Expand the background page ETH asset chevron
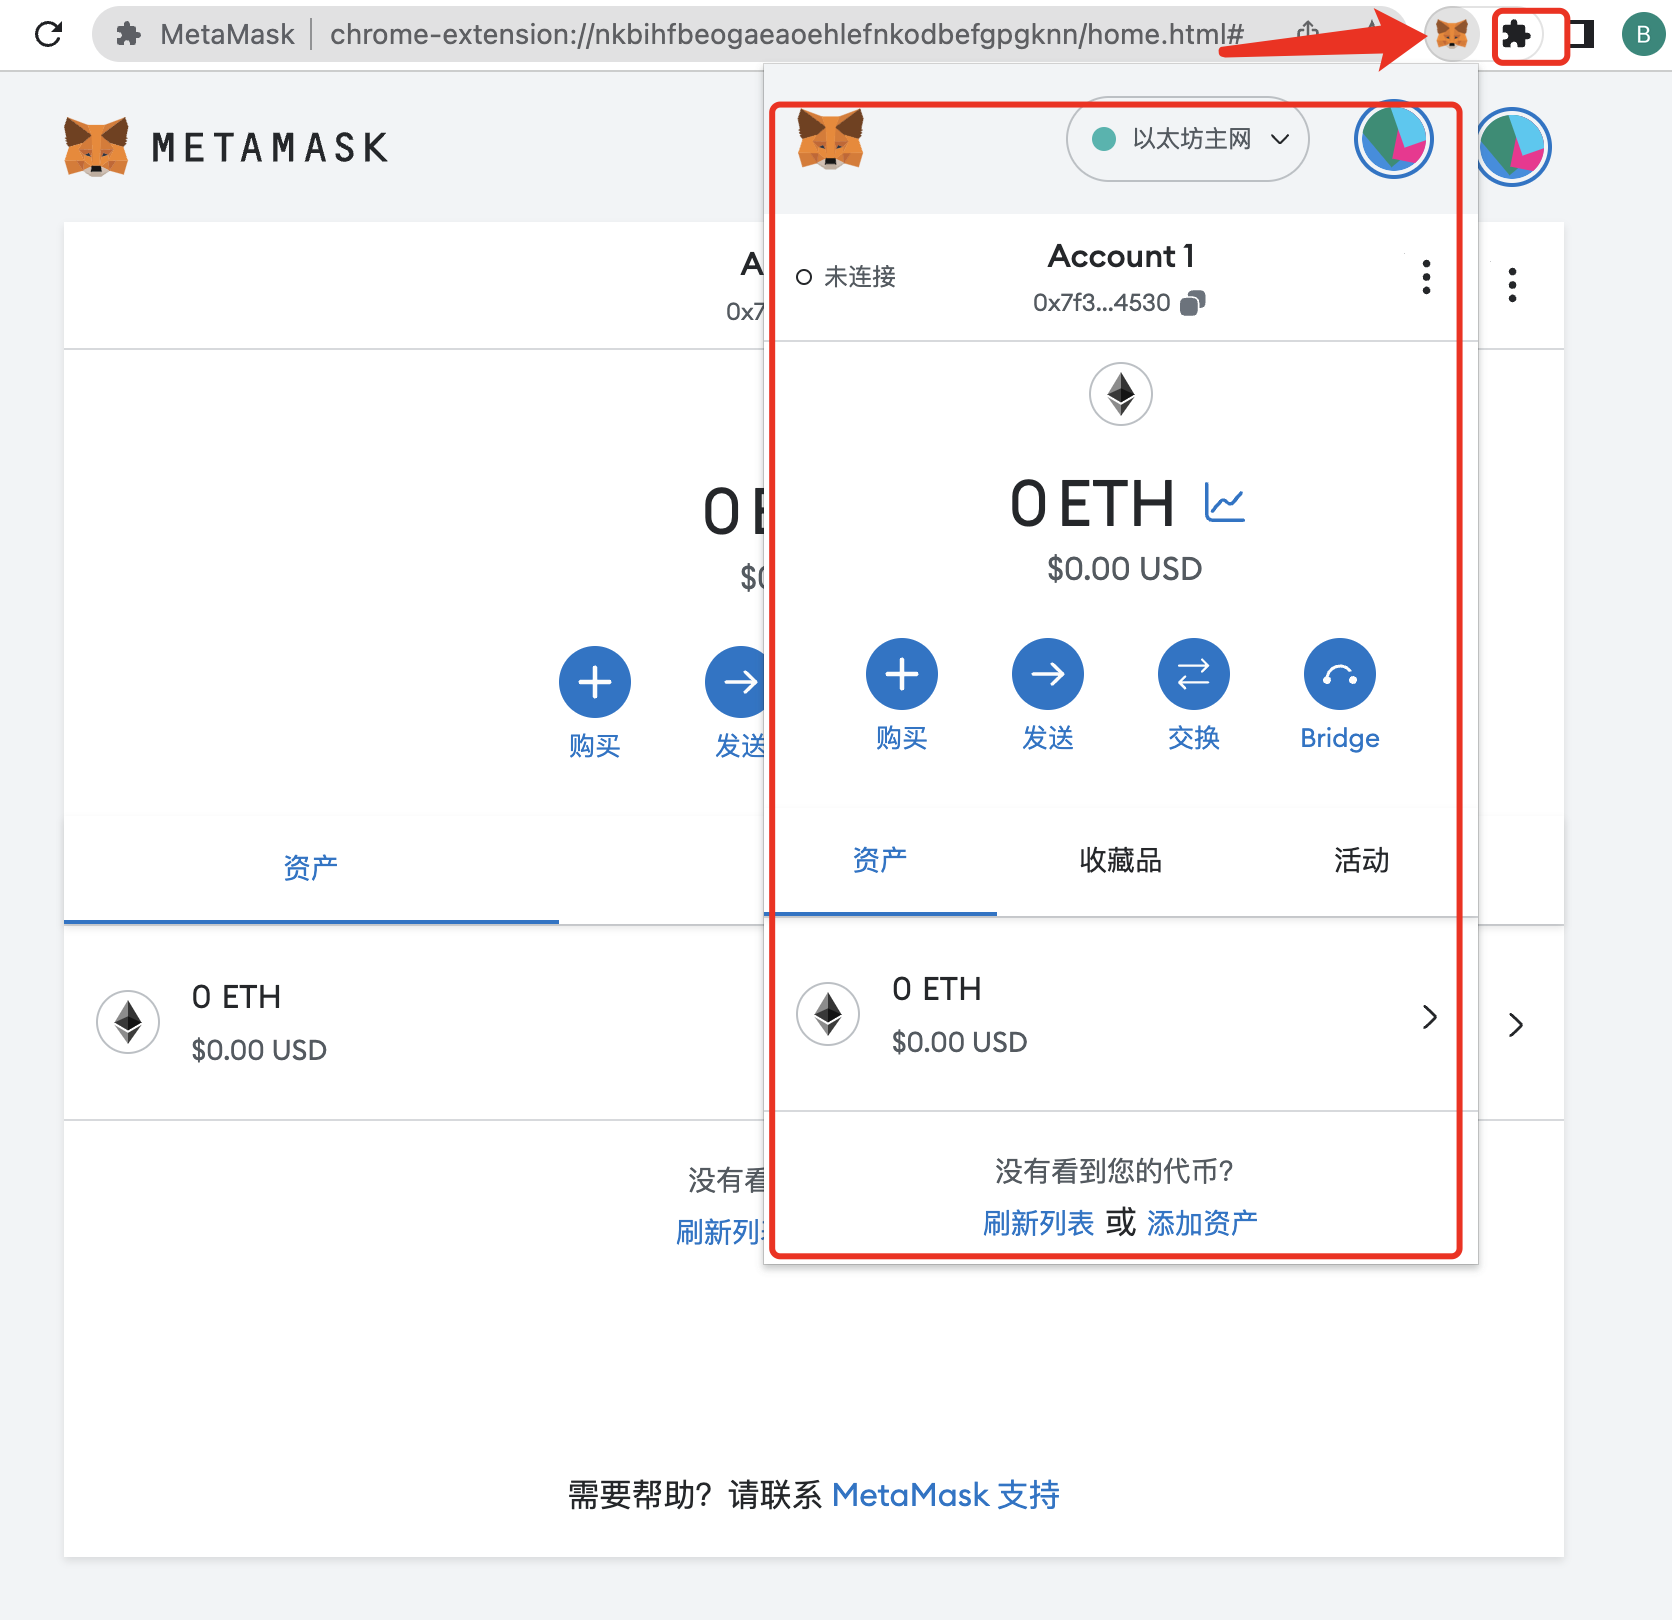Screen dimensions: 1672x1620 click(1516, 1024)
